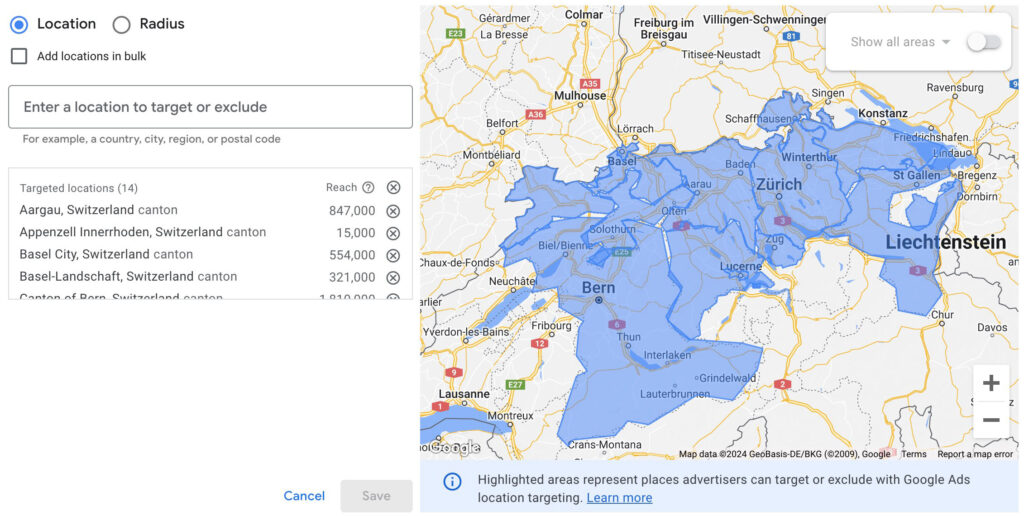Click the 15,000 reach value

pyautogui.click(x=356, y=233)
